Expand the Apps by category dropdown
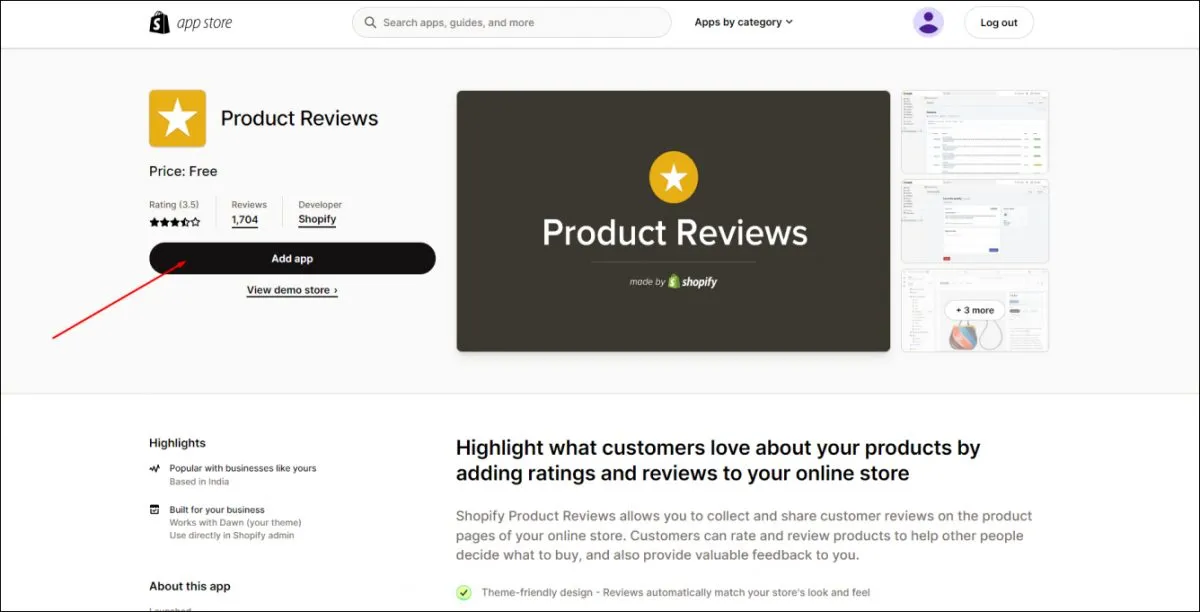This screenshot has height=612, width=1200. coord(743,22)
